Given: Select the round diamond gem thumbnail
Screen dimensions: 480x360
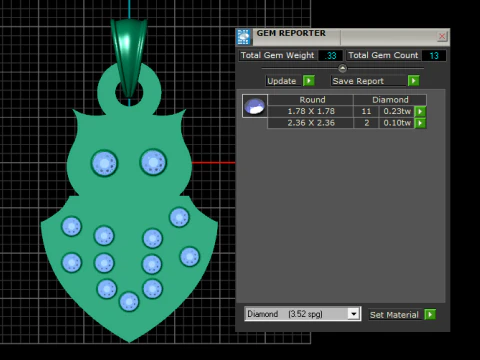Looking at the screenshot, I should point(255,106).
